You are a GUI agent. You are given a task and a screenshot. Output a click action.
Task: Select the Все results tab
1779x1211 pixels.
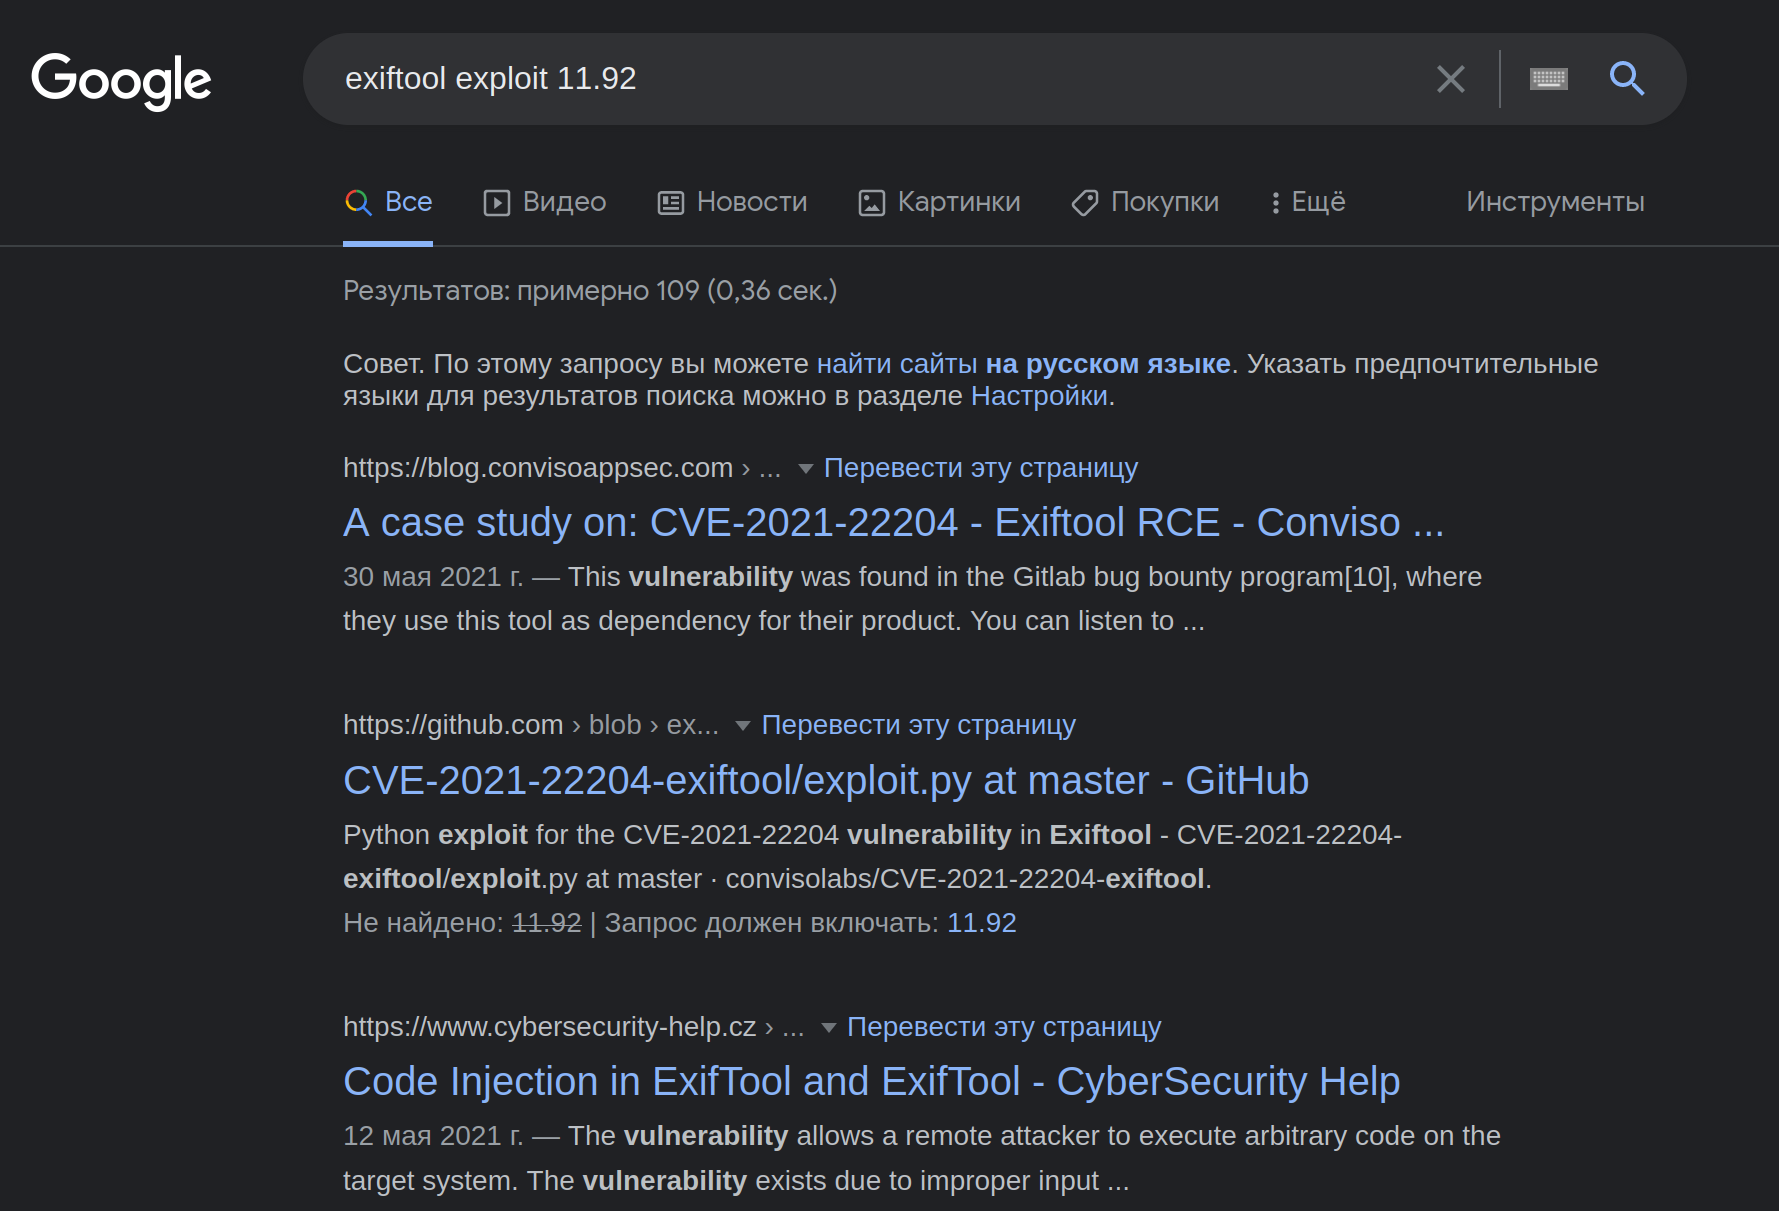pyautogui.click(x=389, y=202)
